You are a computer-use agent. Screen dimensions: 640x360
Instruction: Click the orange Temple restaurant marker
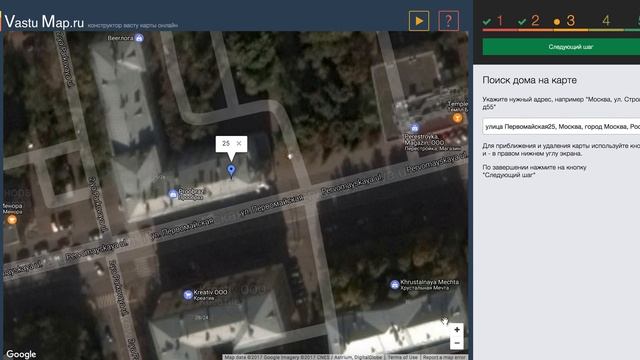pyautogui.click(x=458, y=118)
